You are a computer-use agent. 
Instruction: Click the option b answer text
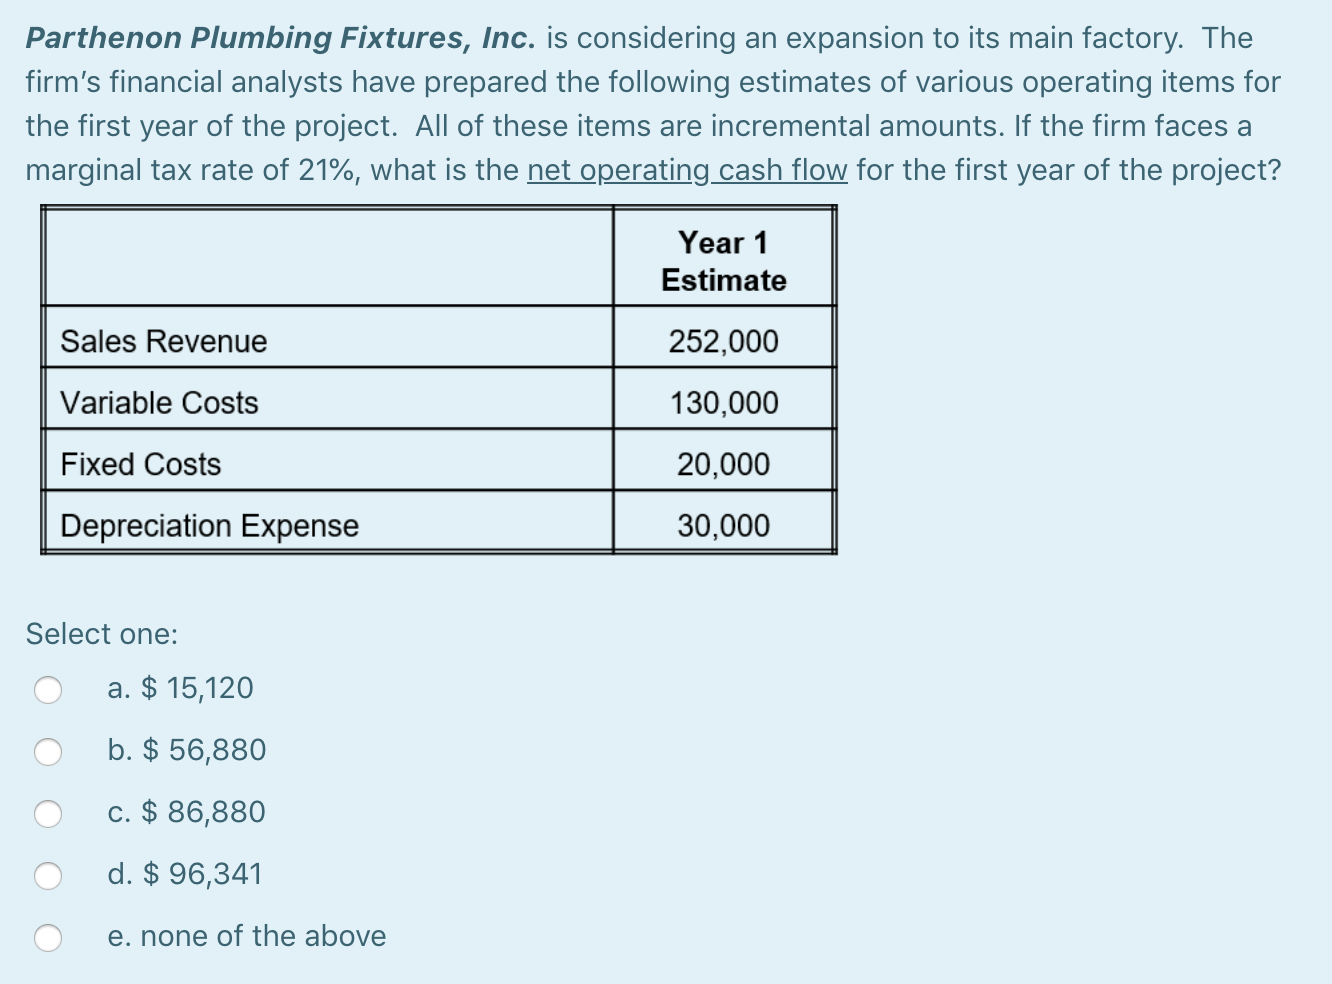[x=187, y=751]
